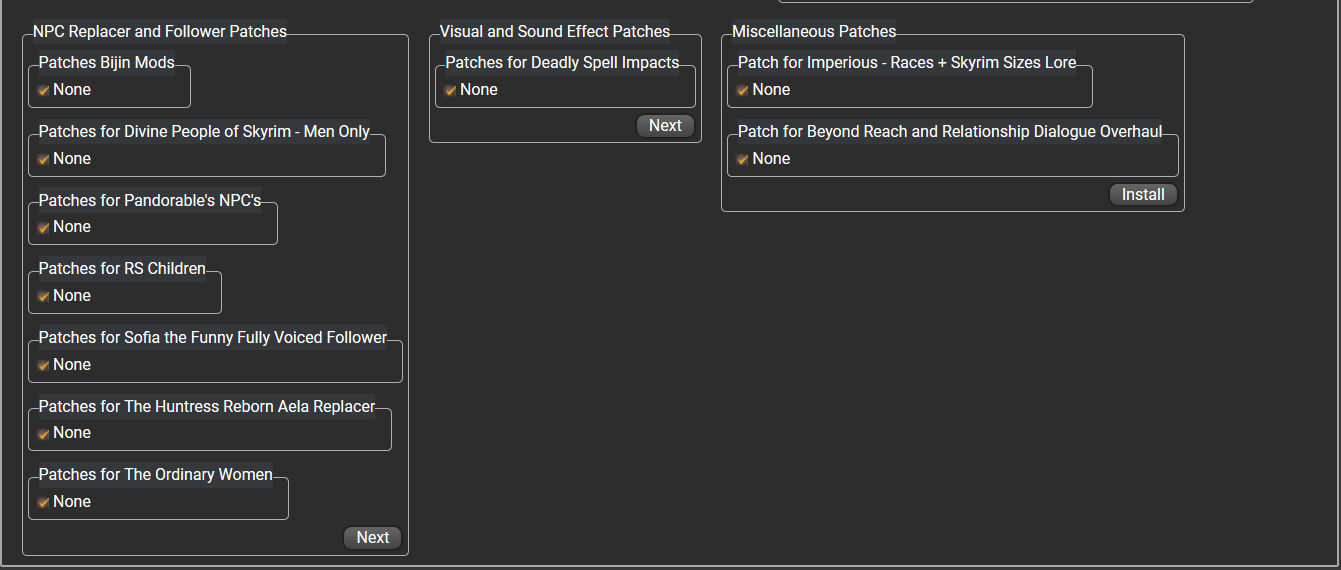Toggle None for Beyond Reach Relationship Dialogue patch
The height and width of the screenshot is (570, 1341).
(743, 159)
